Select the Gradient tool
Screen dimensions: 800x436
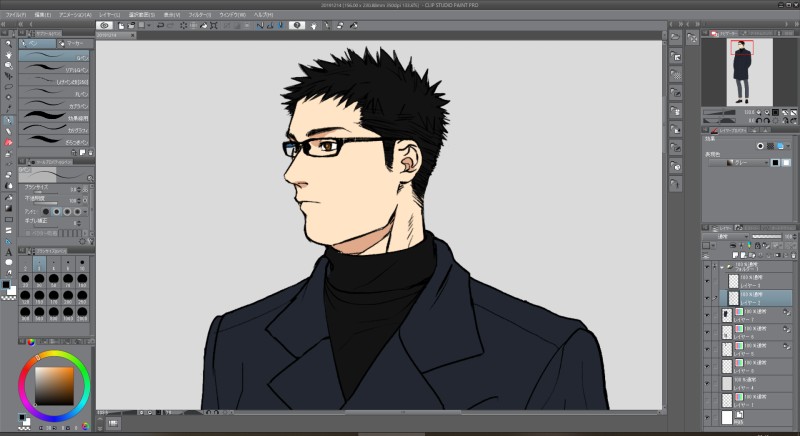click(8, 208)
